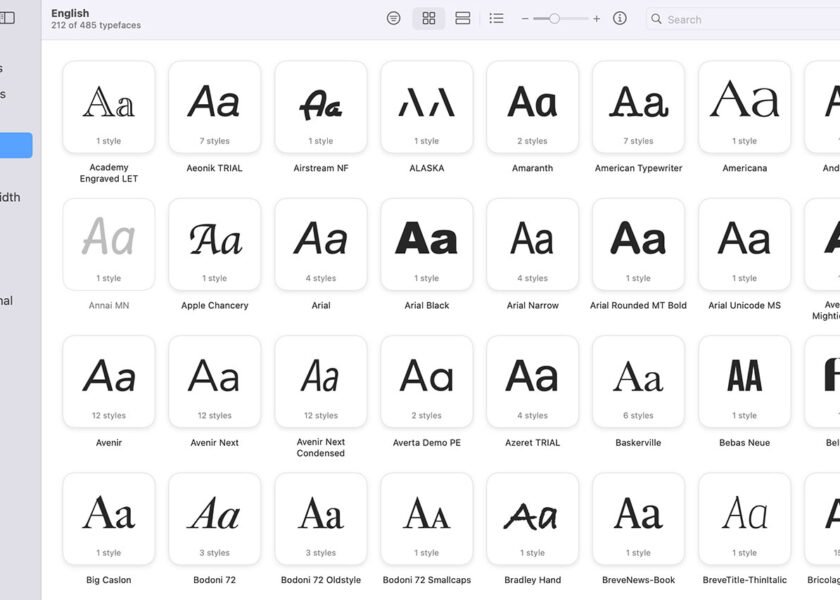Click the plus icon to enlarge previews
Screen dimensions: 840x600
597,19
